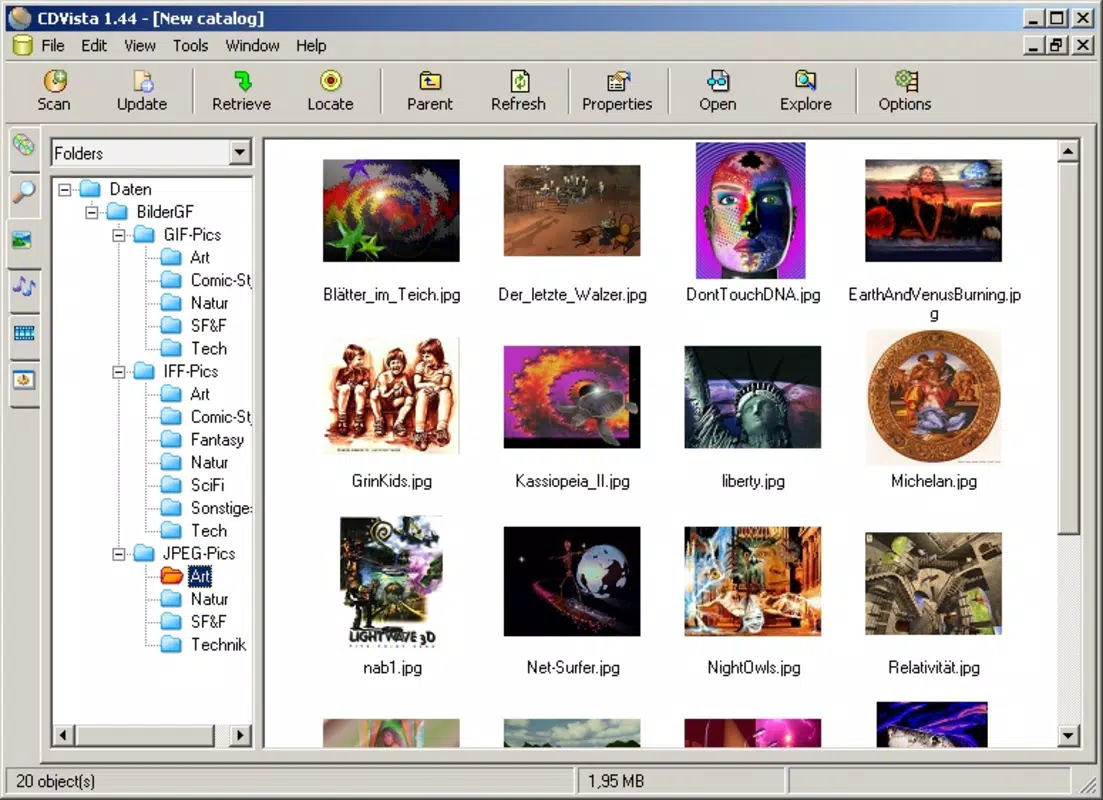Image resolution: width=1103 pixels, height=800 pixels.
Task: Select the Blätter_im_Teich.jpg thumbnail
Action: pyautogui.click(x=391, y=210)
